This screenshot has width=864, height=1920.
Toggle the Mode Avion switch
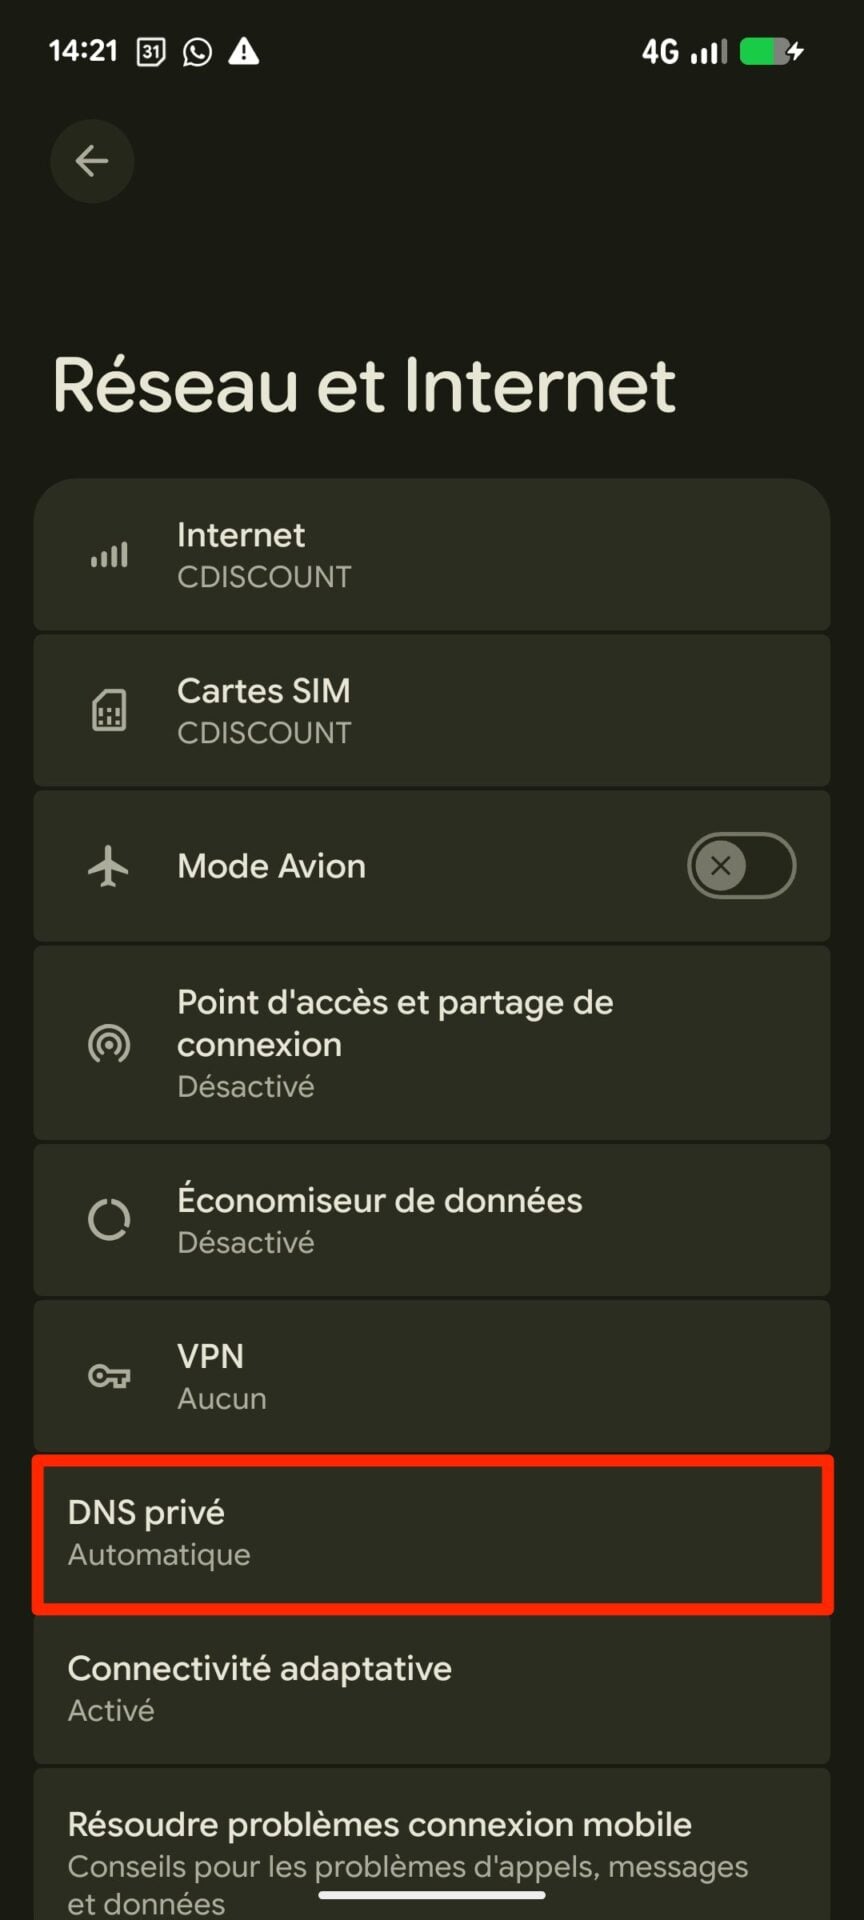tap(741, 866)
